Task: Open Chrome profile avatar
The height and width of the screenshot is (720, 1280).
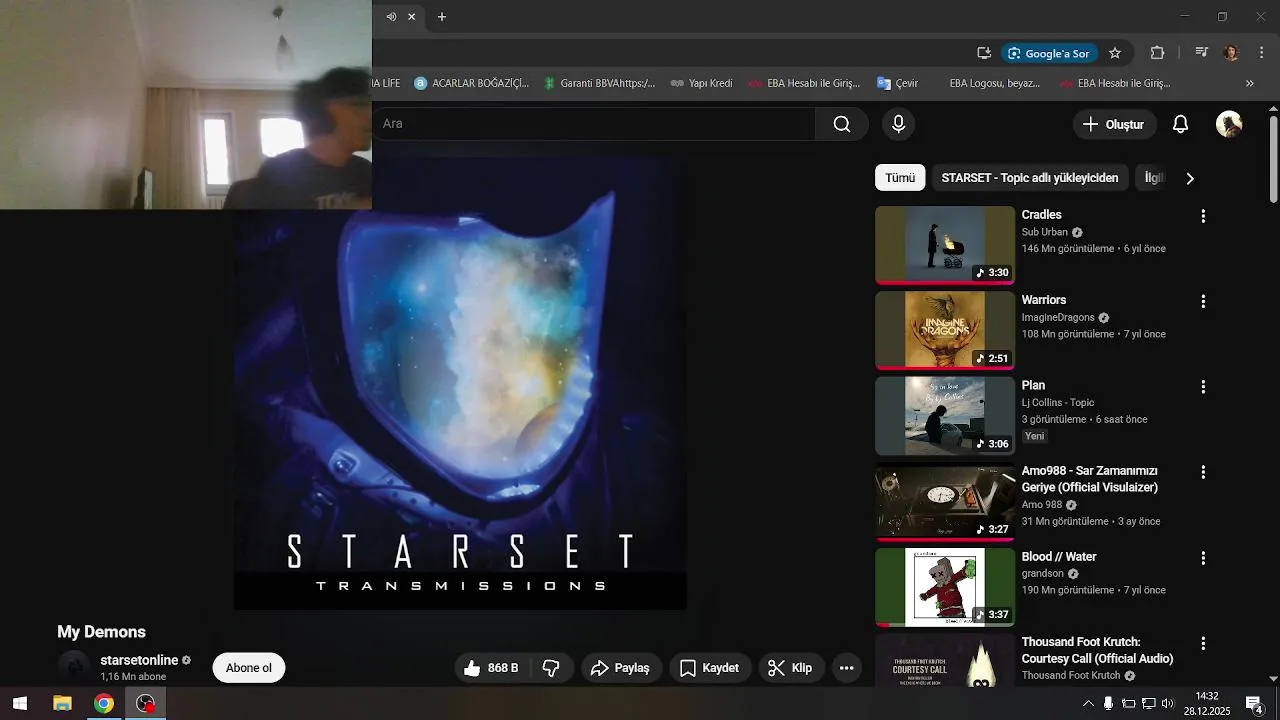Action: [x=1231, y=53]
